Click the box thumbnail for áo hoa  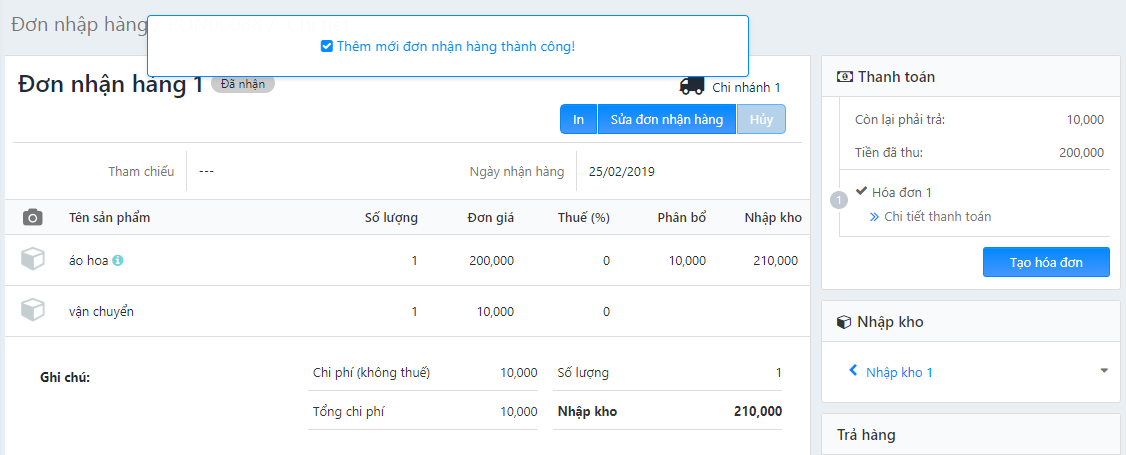point(33,260)
